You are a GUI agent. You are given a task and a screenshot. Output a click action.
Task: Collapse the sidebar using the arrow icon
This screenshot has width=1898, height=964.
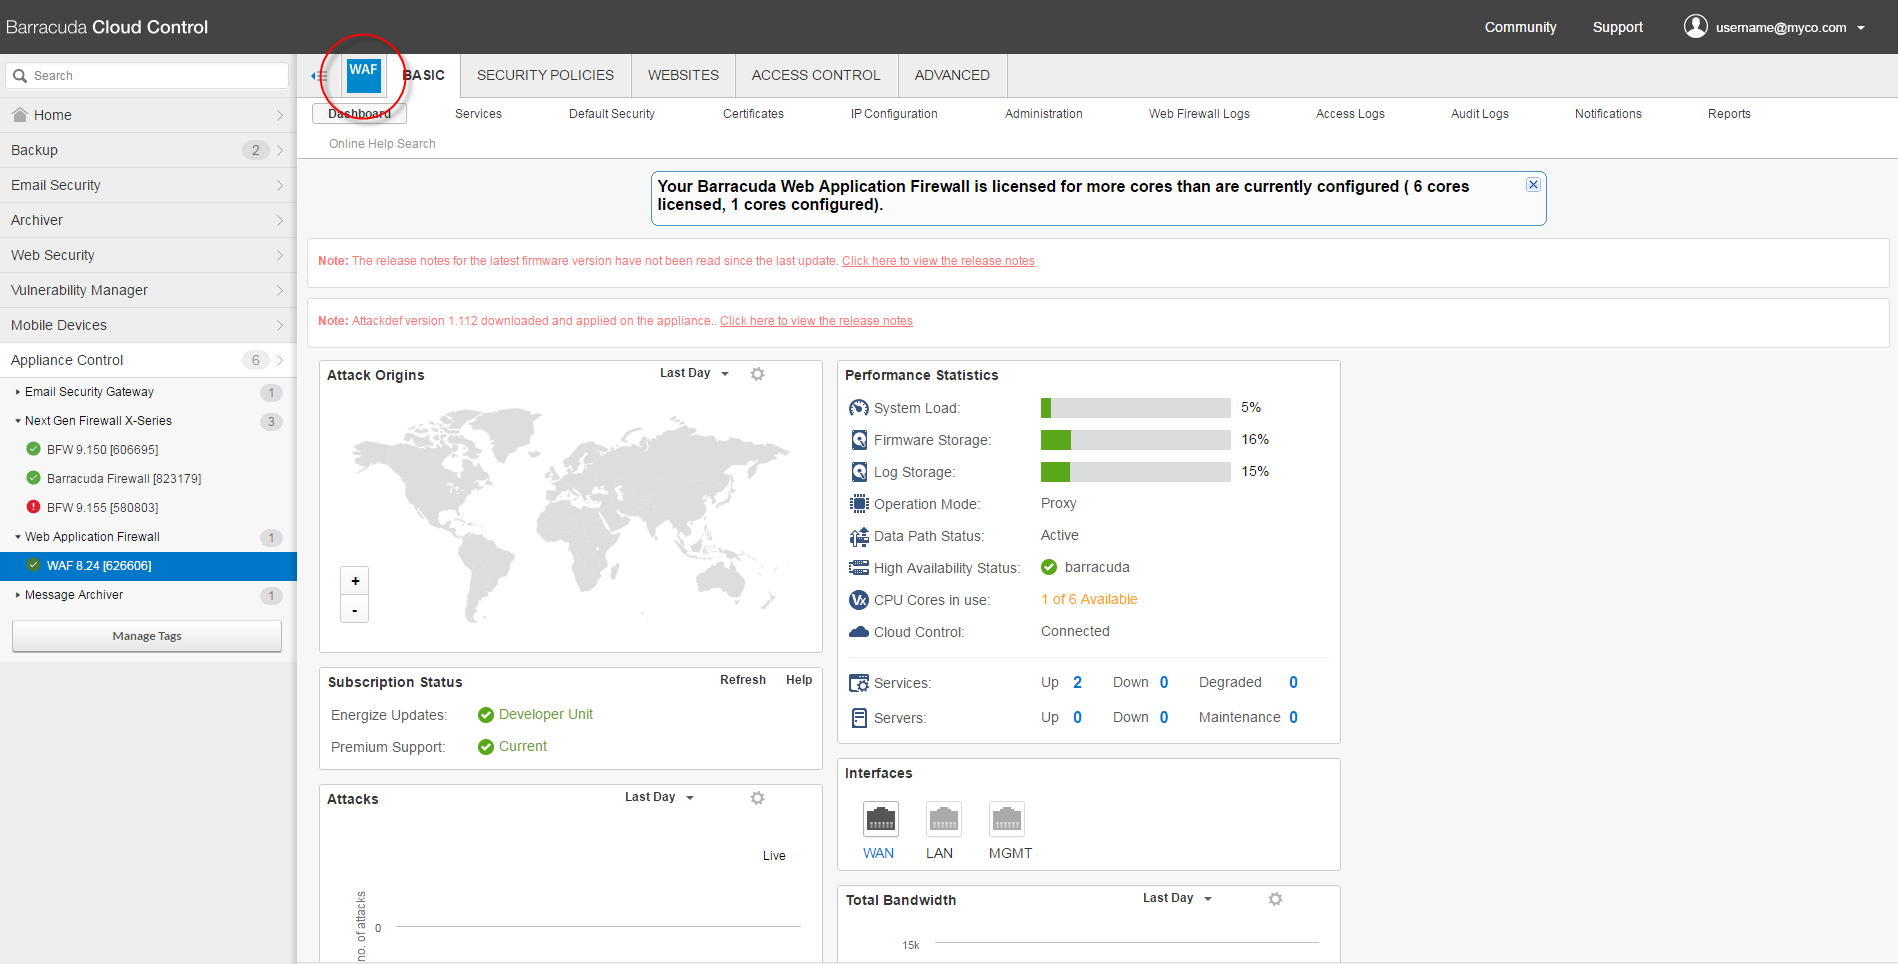319,76
